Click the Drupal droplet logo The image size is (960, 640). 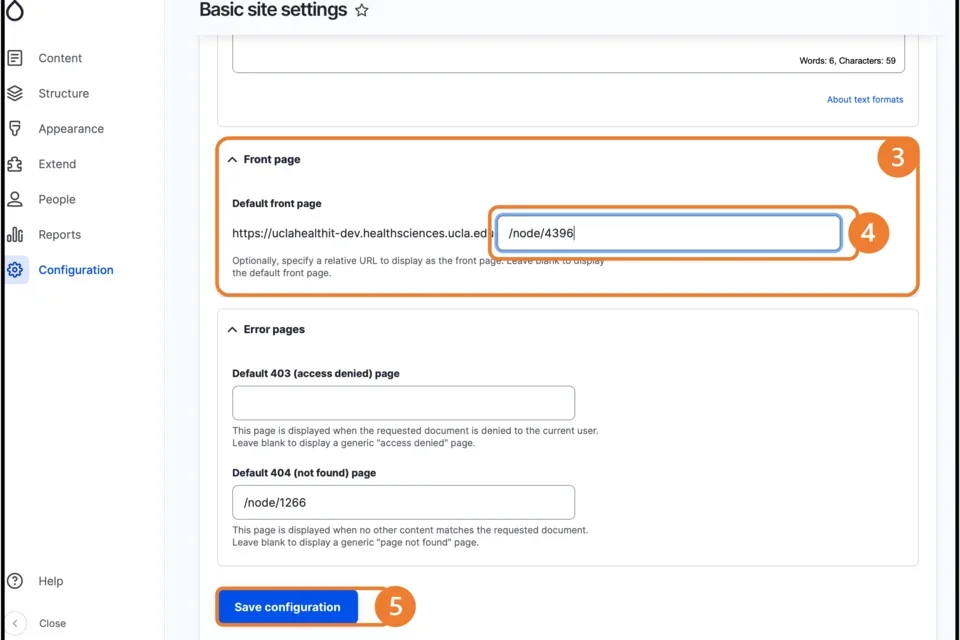[x=14, y=11]
